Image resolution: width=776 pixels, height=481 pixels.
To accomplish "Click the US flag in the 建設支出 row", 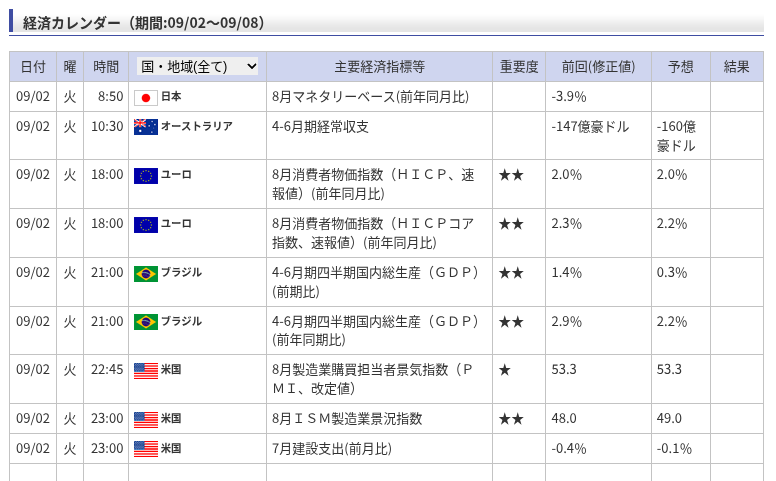I will (146, 449).
